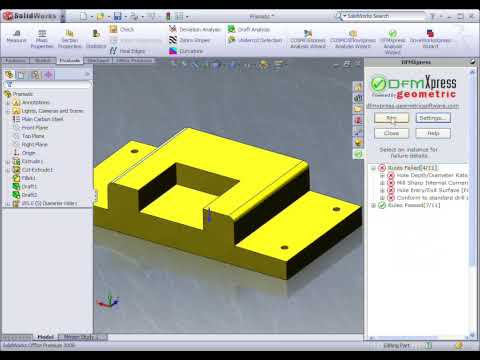Select the ConfigurationManager tab icon
480x360 pixels.
tap(35, 75)
